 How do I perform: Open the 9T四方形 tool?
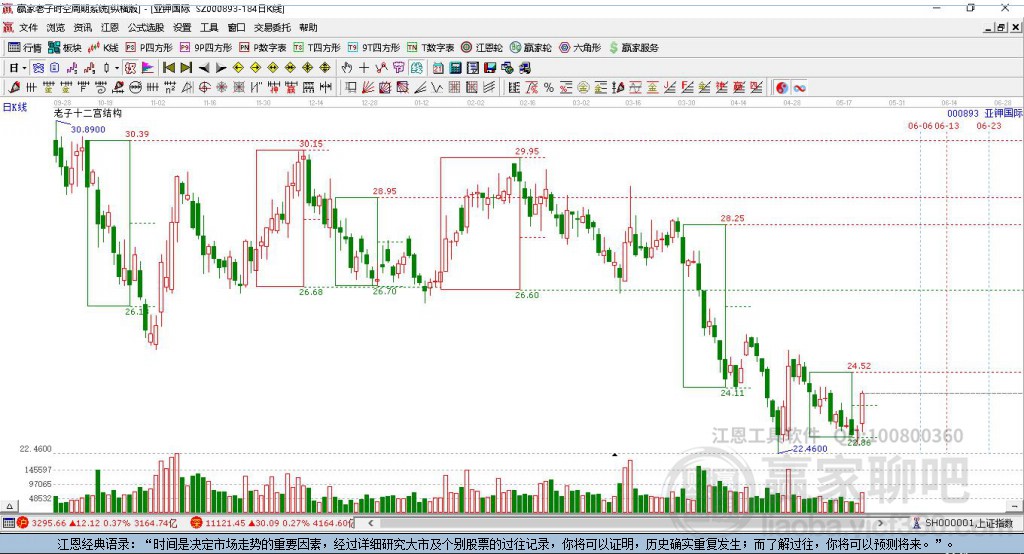[374, 48]
